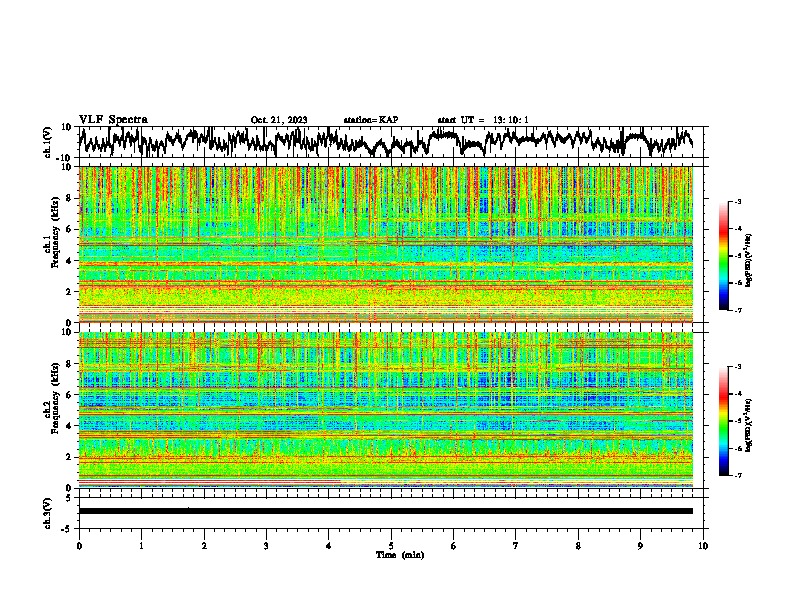Viewport: 792px width, 612px height.
Task: Click the "2" kHz tick of ch.2 spectrogram
Action: tap(70, 457)
